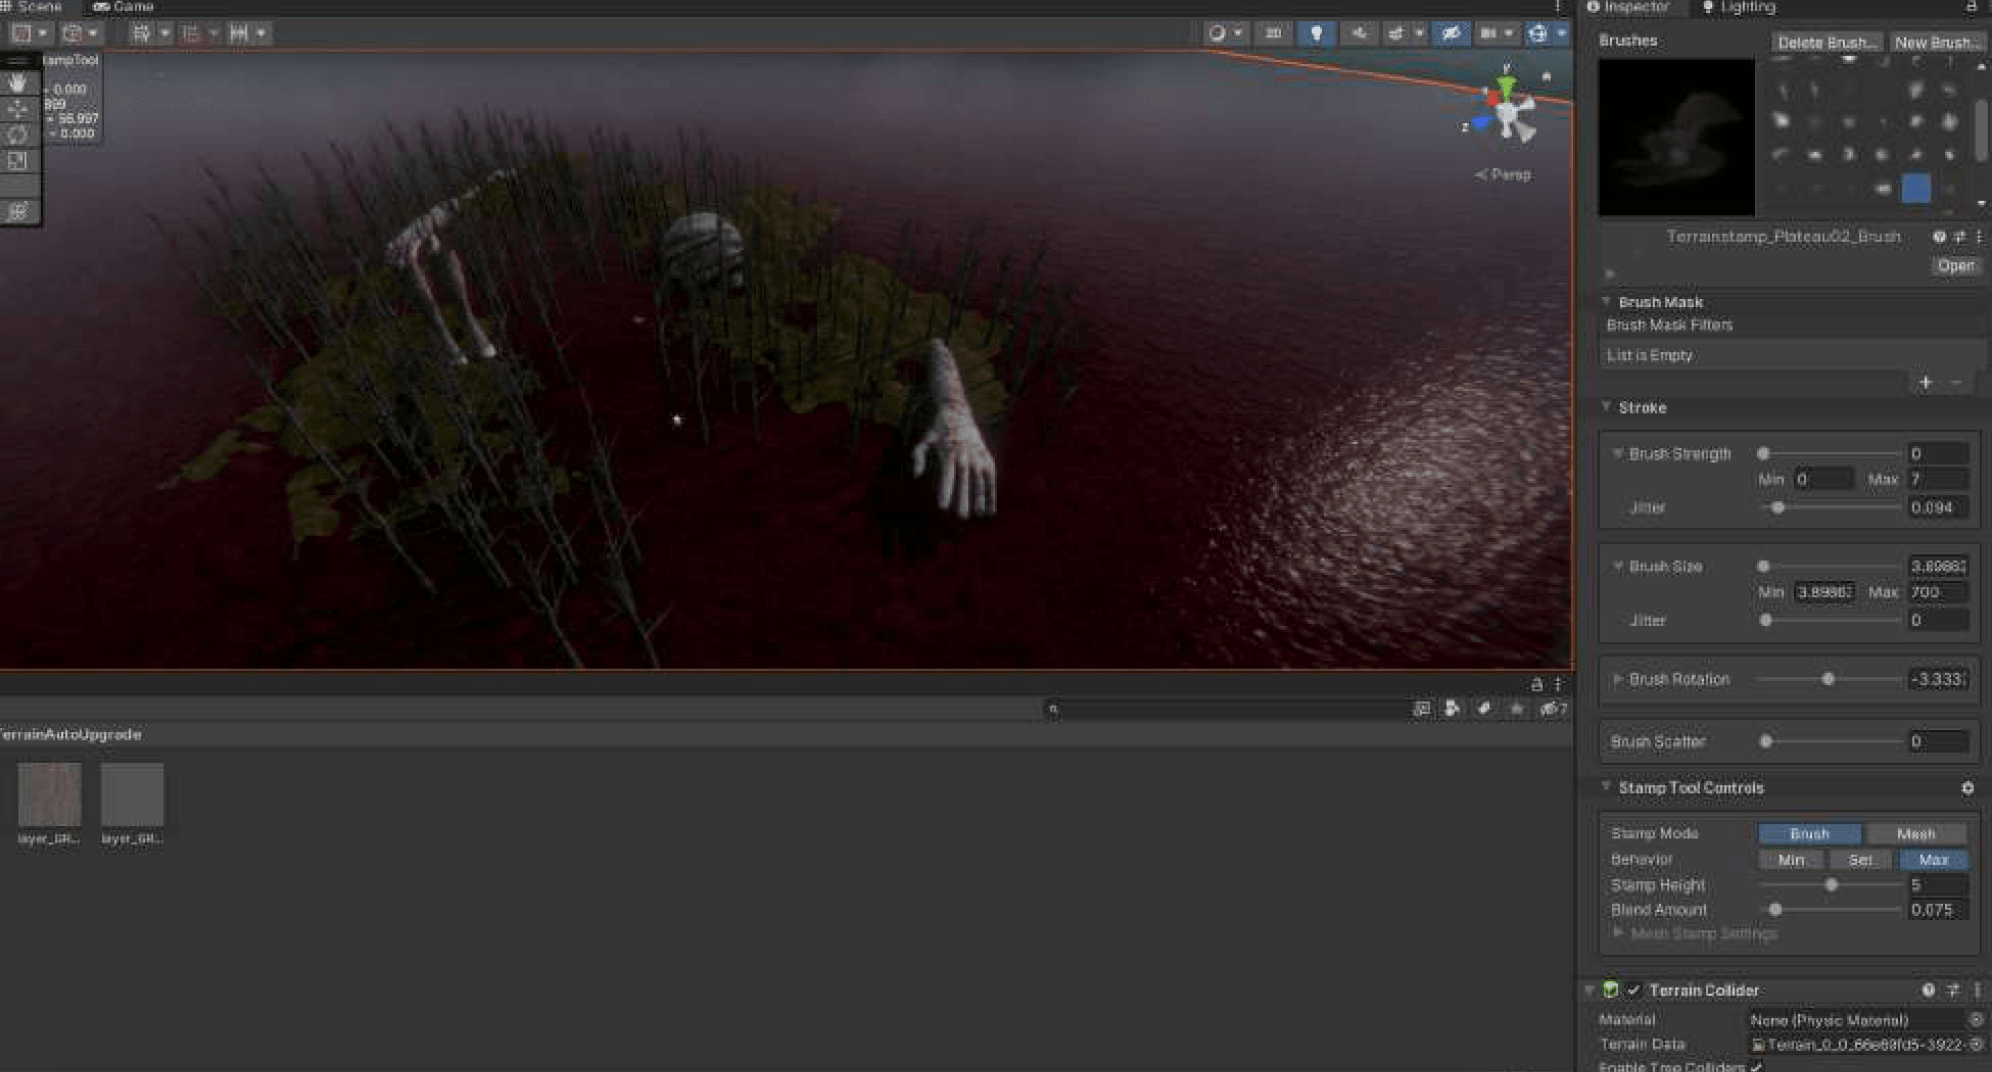Image resolution: width=1992 pixels, height=1072 pixels.
Task: Adjust the Brush Rotation slider
Action: (1830, 679)
